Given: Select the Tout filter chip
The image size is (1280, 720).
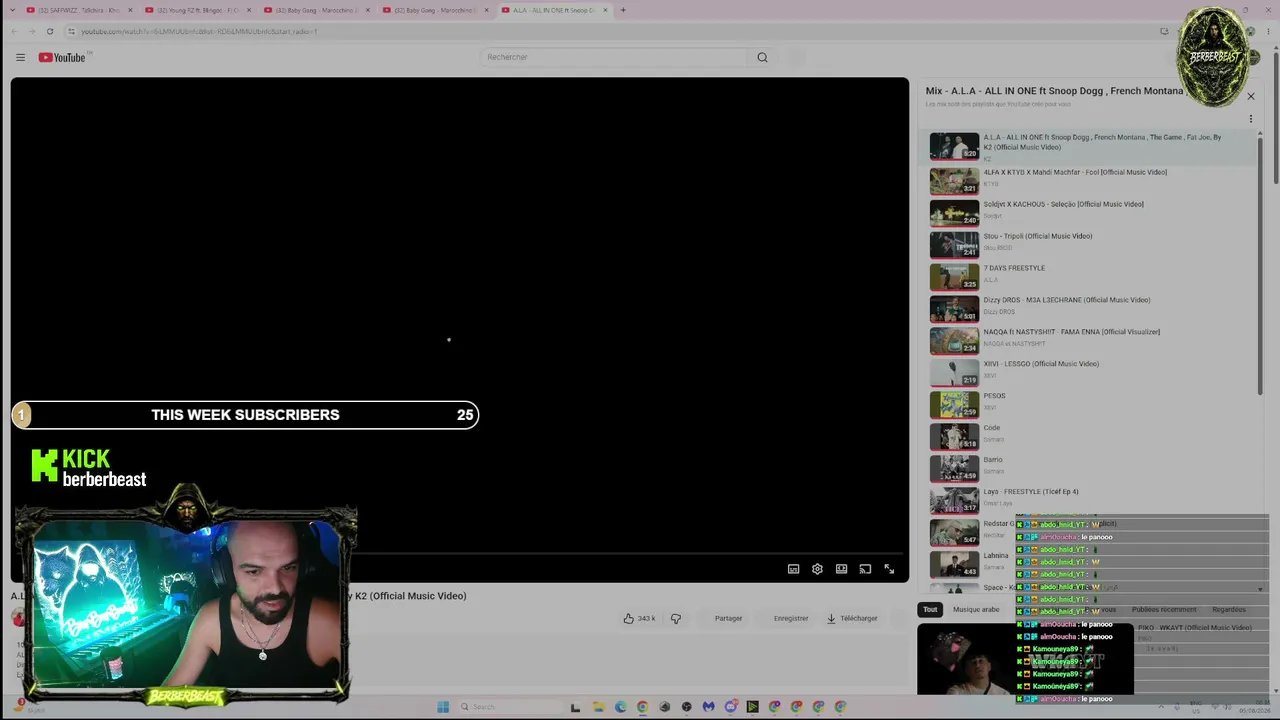Looking at the screenshot, I should (930, 609).
